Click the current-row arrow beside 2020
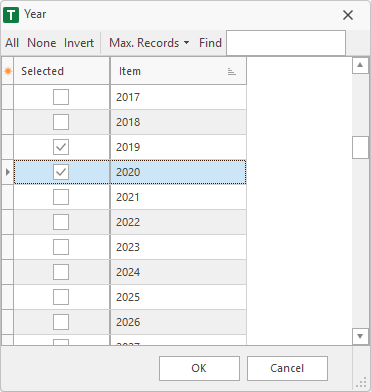The image size is (371, 392). coord(8,172)
